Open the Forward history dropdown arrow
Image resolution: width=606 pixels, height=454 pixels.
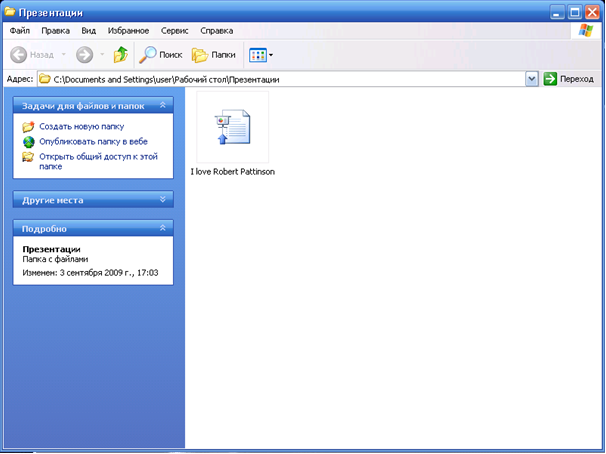102,55
